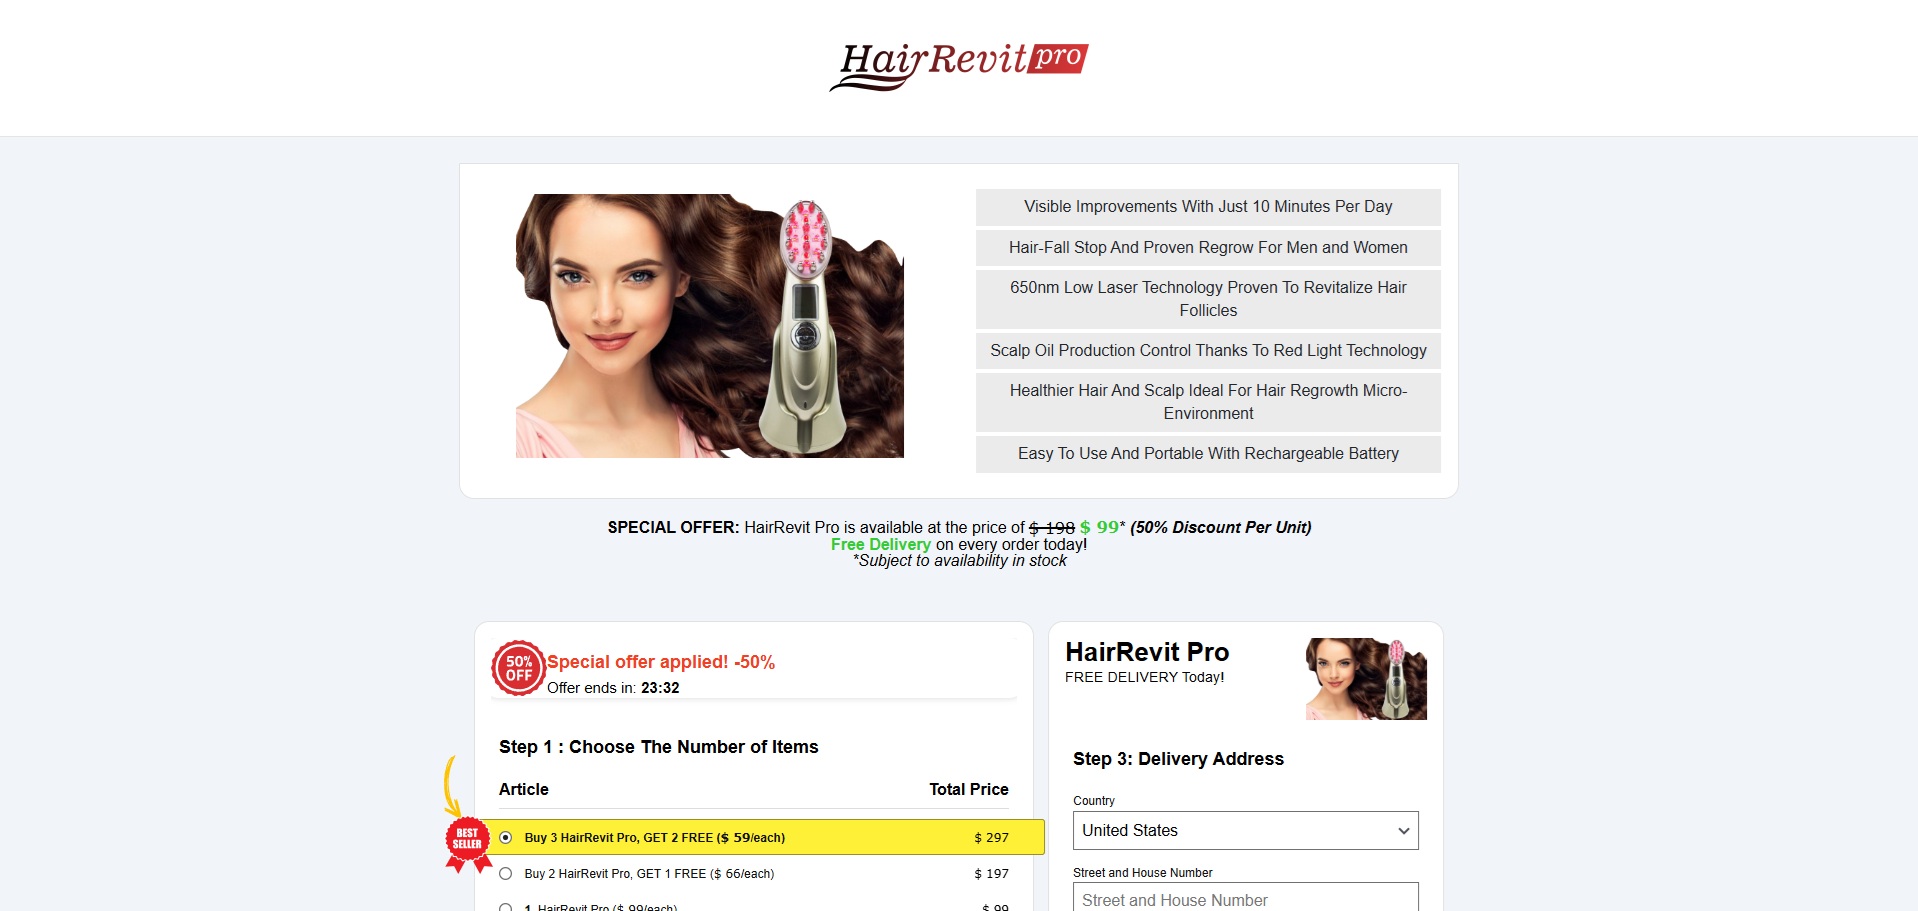Click the 10 Minutes Per Day feature
Image resolution: width=1918 pixels, height=911 pixels.
tap(1207, 207)
